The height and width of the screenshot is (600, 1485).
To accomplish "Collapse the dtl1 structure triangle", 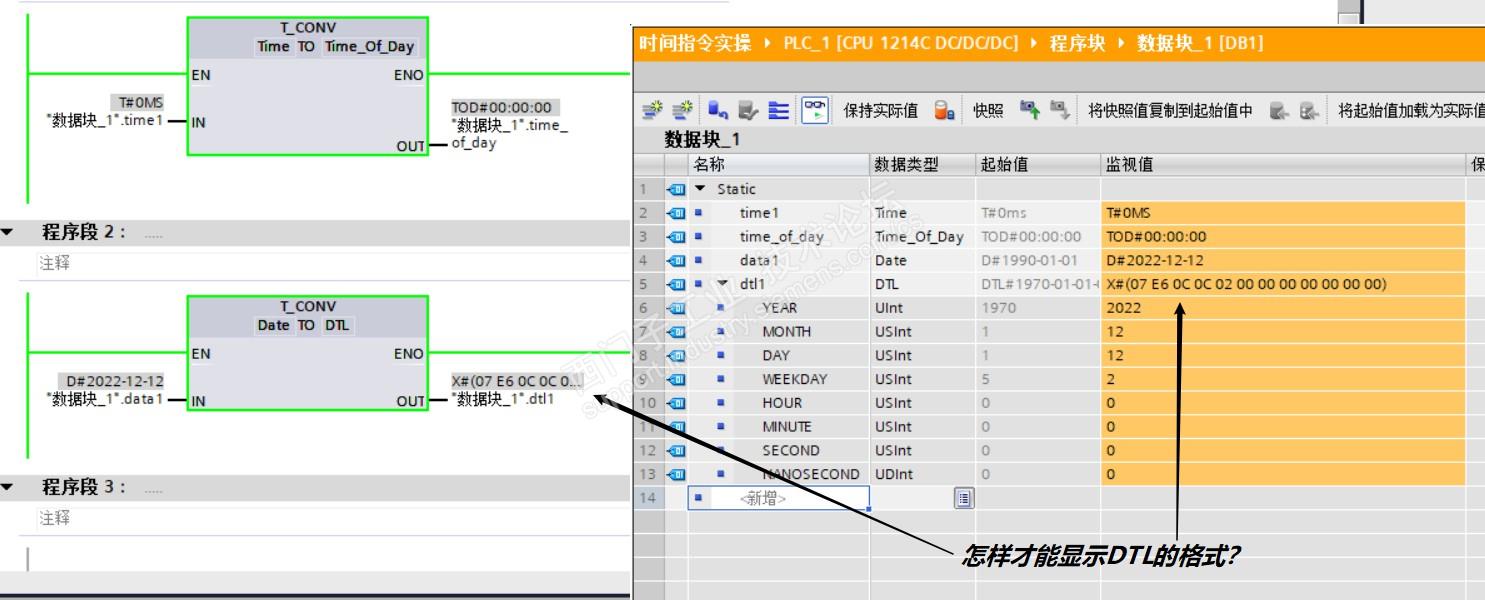I will click(724, 284).
